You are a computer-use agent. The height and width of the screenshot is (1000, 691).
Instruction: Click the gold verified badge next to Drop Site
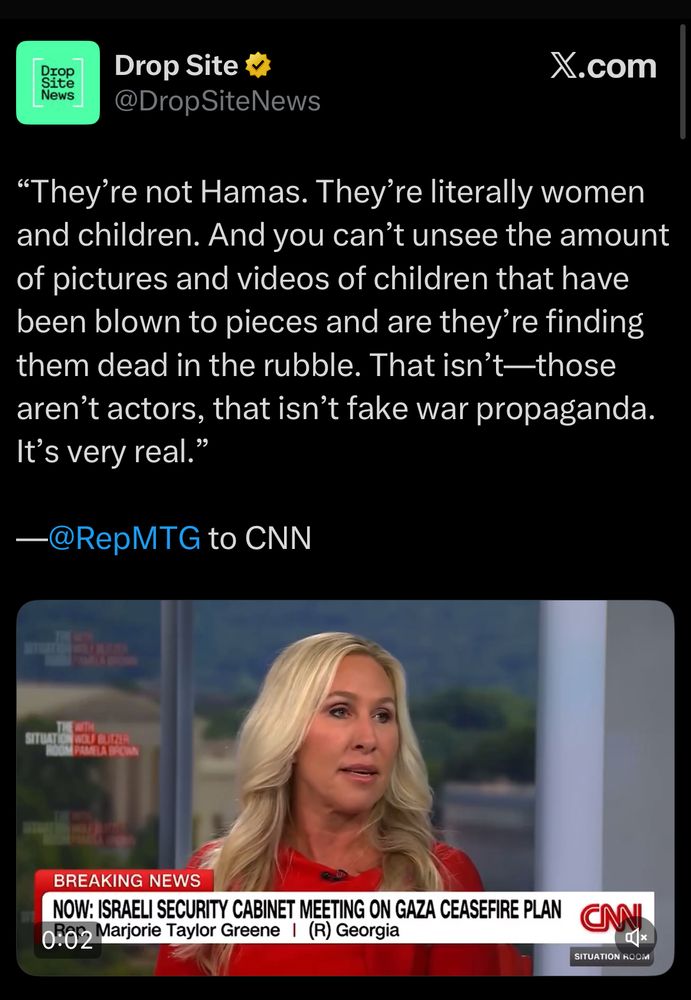coord(258,65)
